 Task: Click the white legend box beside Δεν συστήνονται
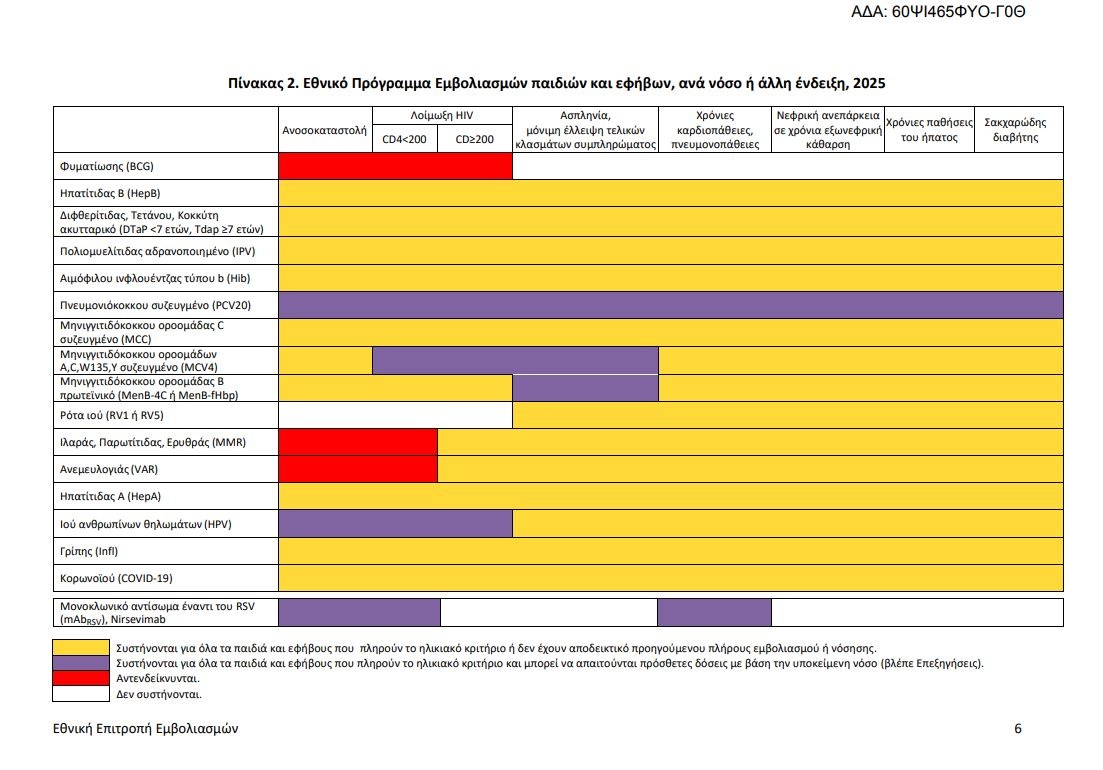point(83,692)
